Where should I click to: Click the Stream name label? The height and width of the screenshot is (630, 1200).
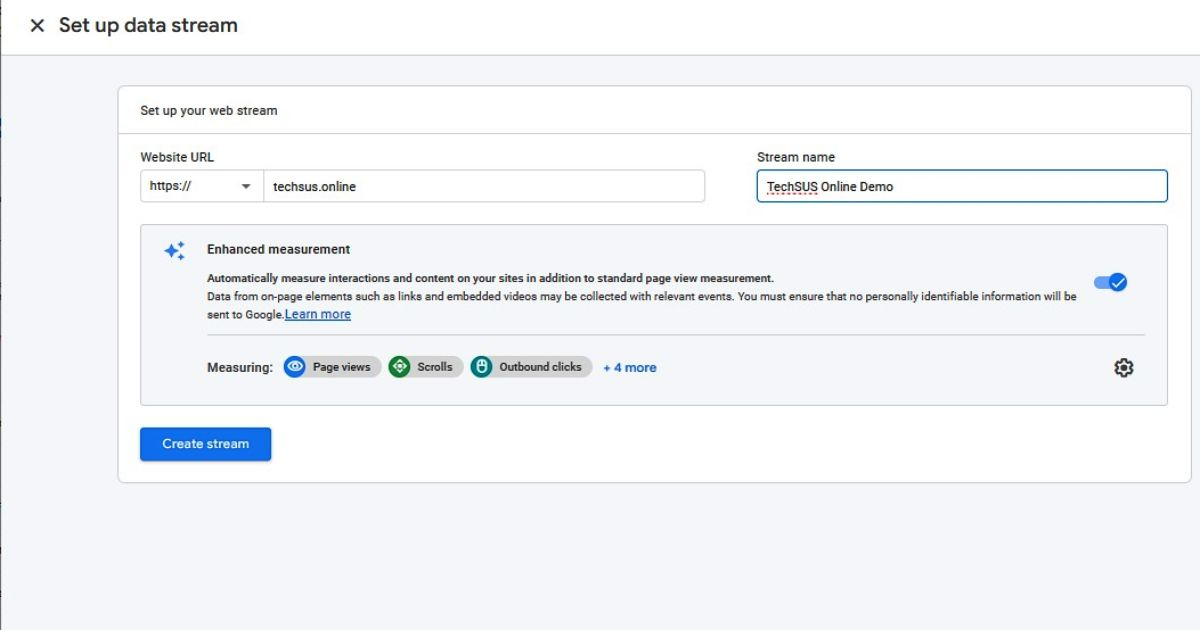click(796, 157)
